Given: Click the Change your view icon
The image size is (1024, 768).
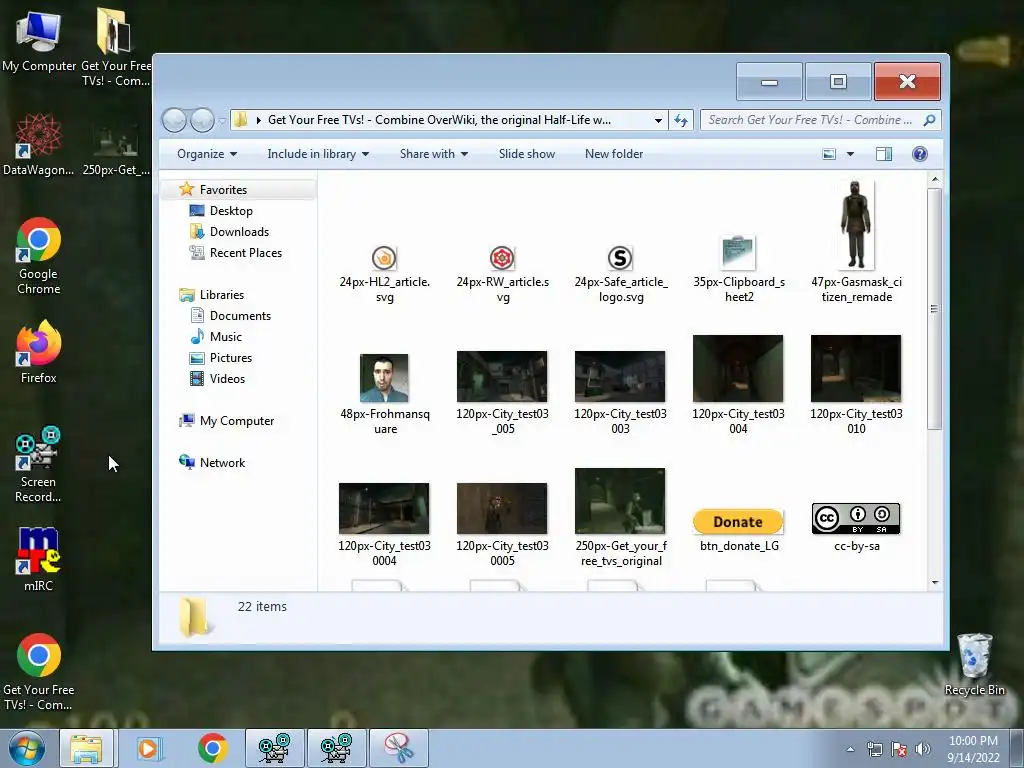Looking at the screenshot, I should [829, 154].
